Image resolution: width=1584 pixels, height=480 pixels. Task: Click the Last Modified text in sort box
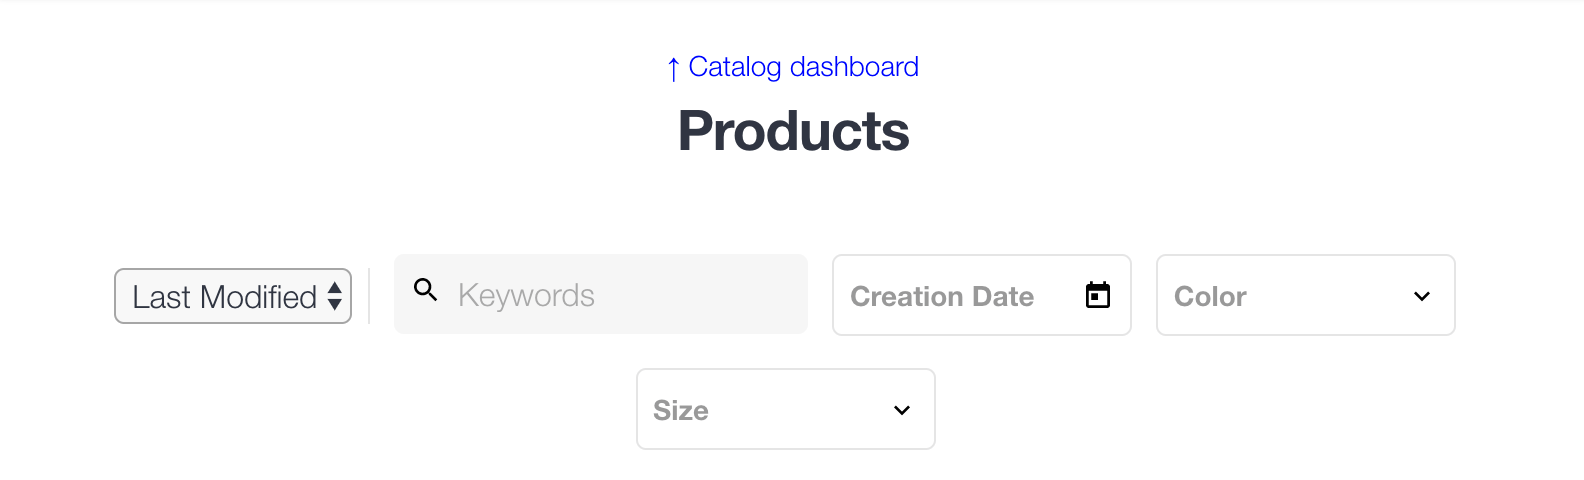click(224, 297)
